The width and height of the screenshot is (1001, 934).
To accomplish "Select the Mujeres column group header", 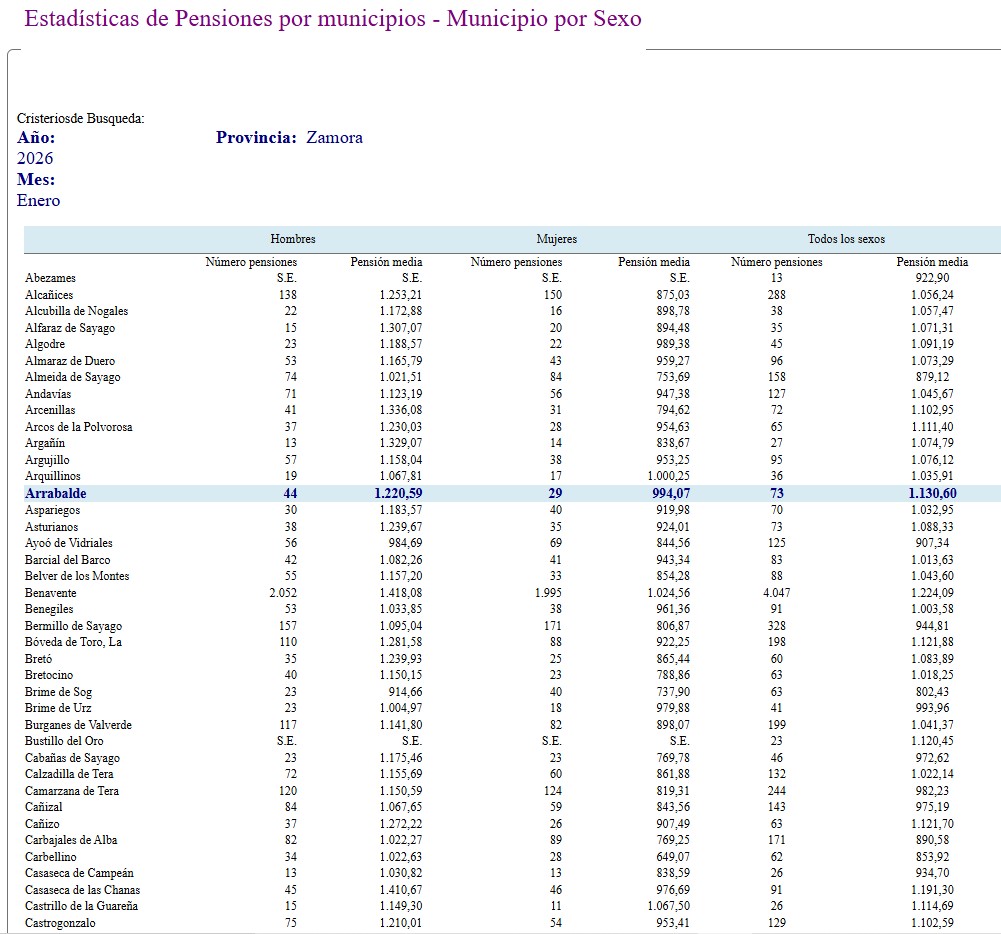I will [556, 239].
